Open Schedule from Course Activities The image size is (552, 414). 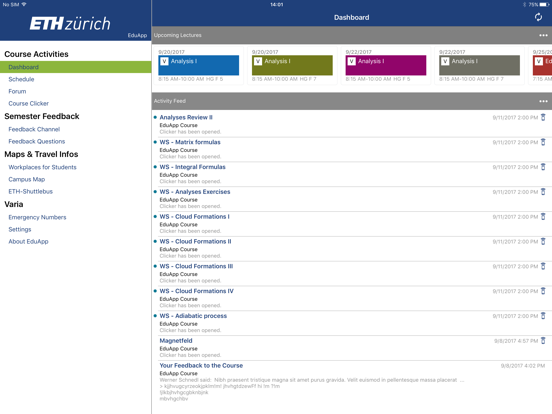(76, 79)
